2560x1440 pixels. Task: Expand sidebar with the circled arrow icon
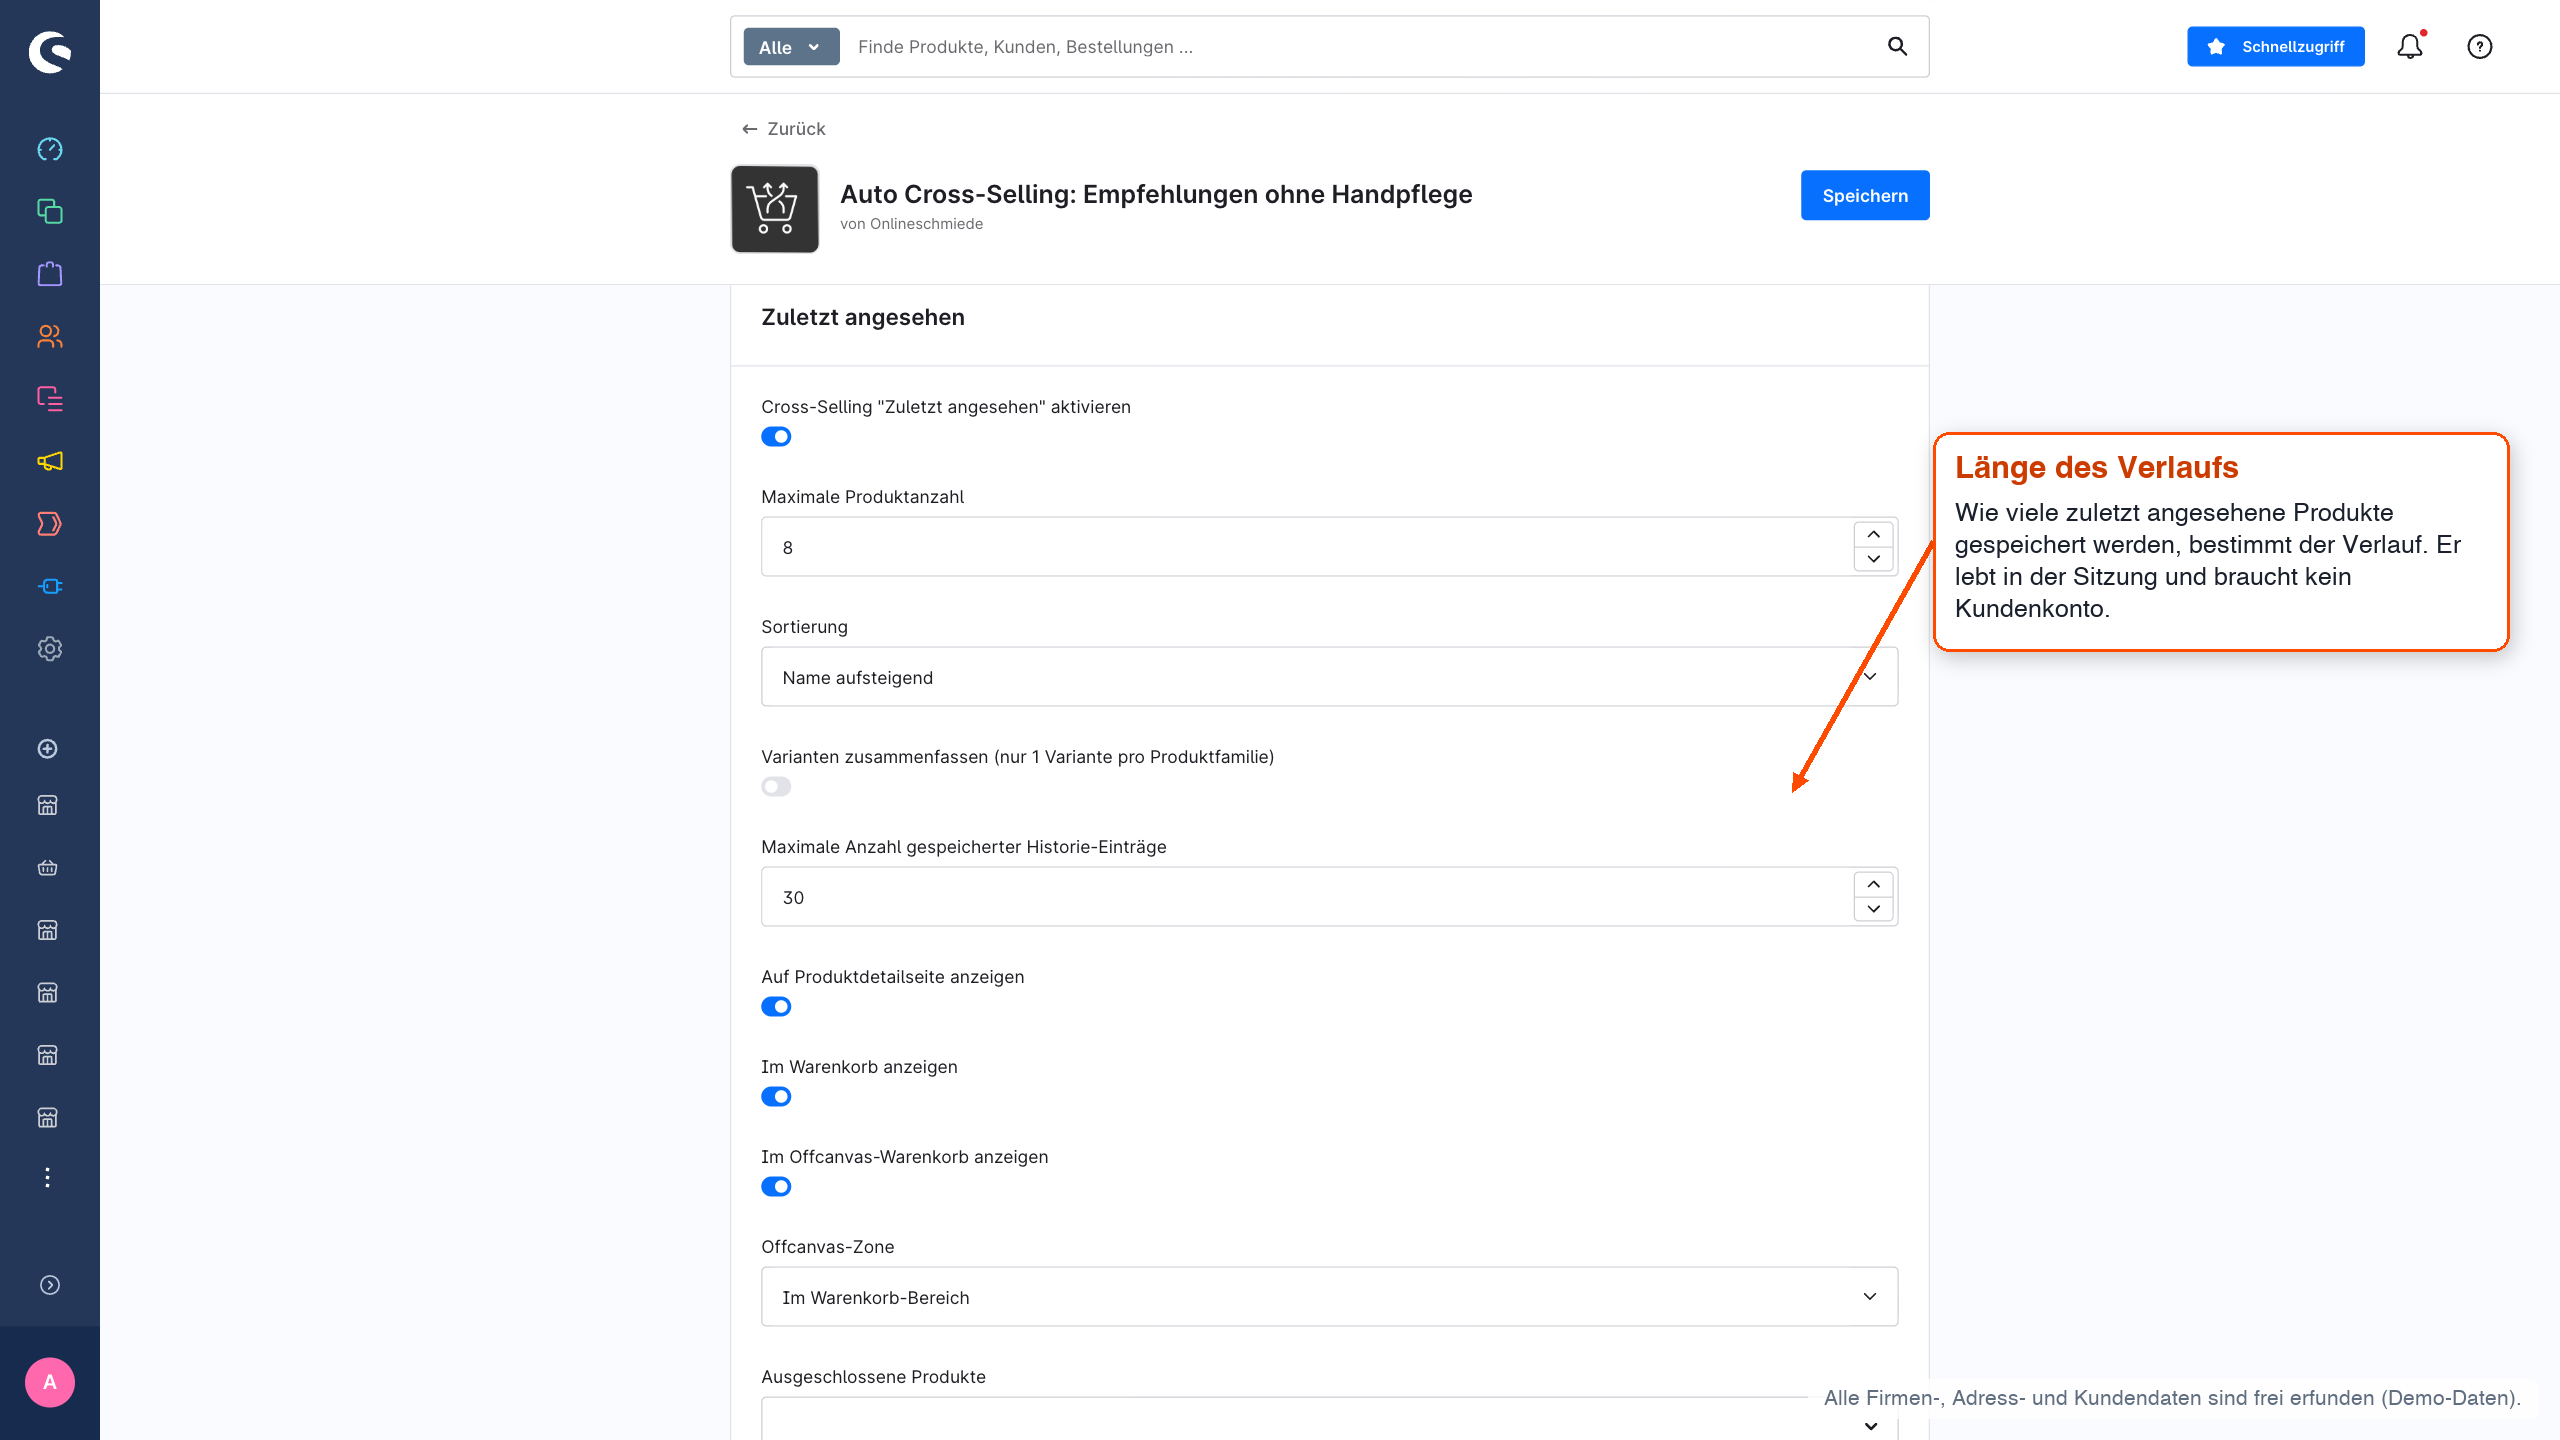point(50,1285)
